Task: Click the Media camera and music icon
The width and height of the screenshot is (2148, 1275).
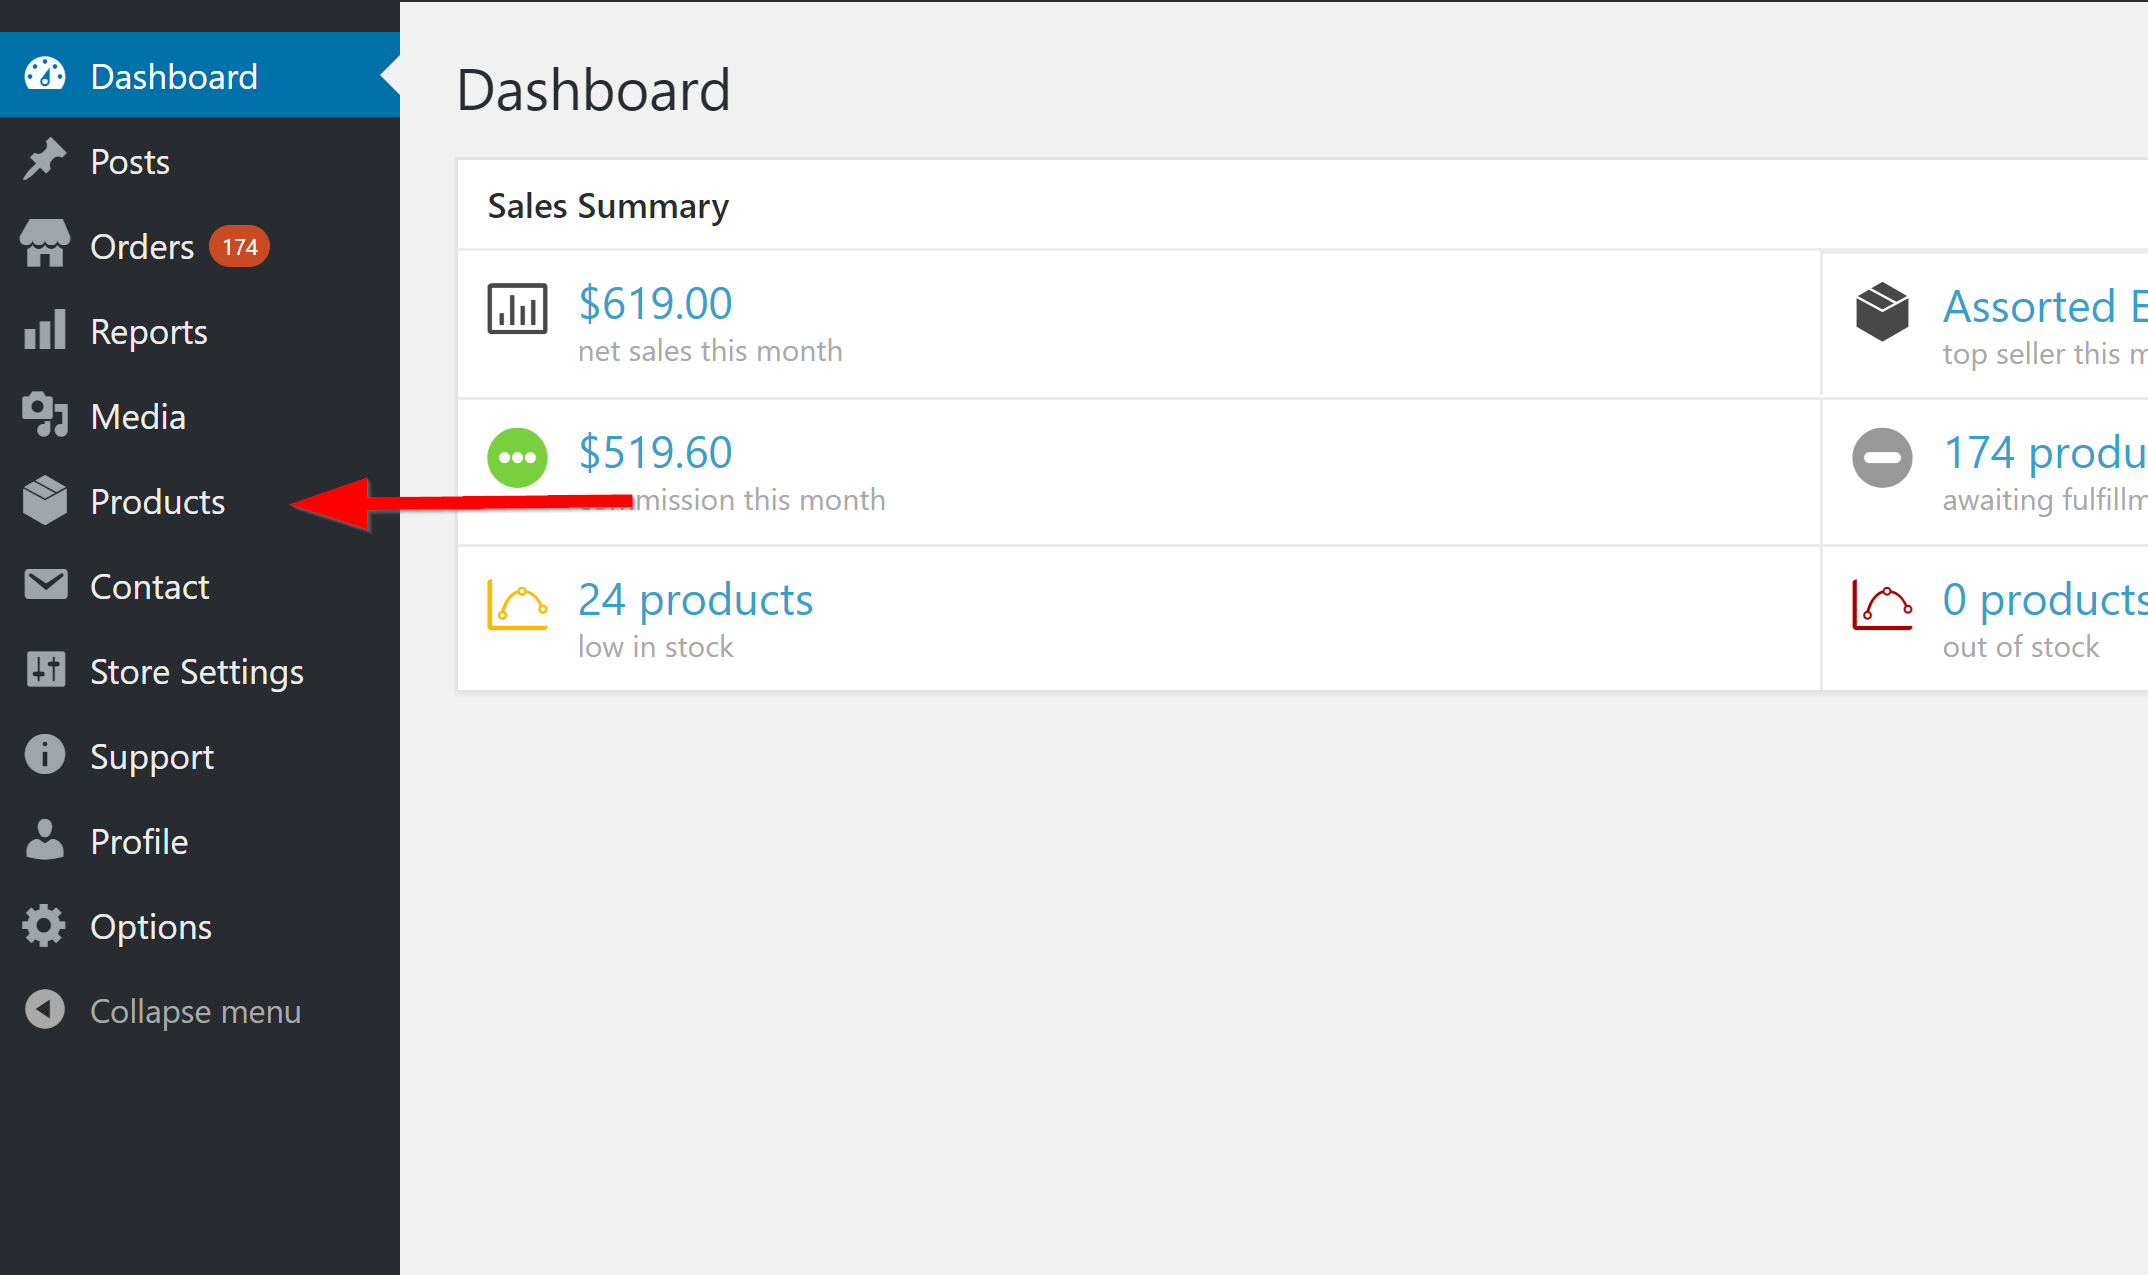Action: click(45, 416)
